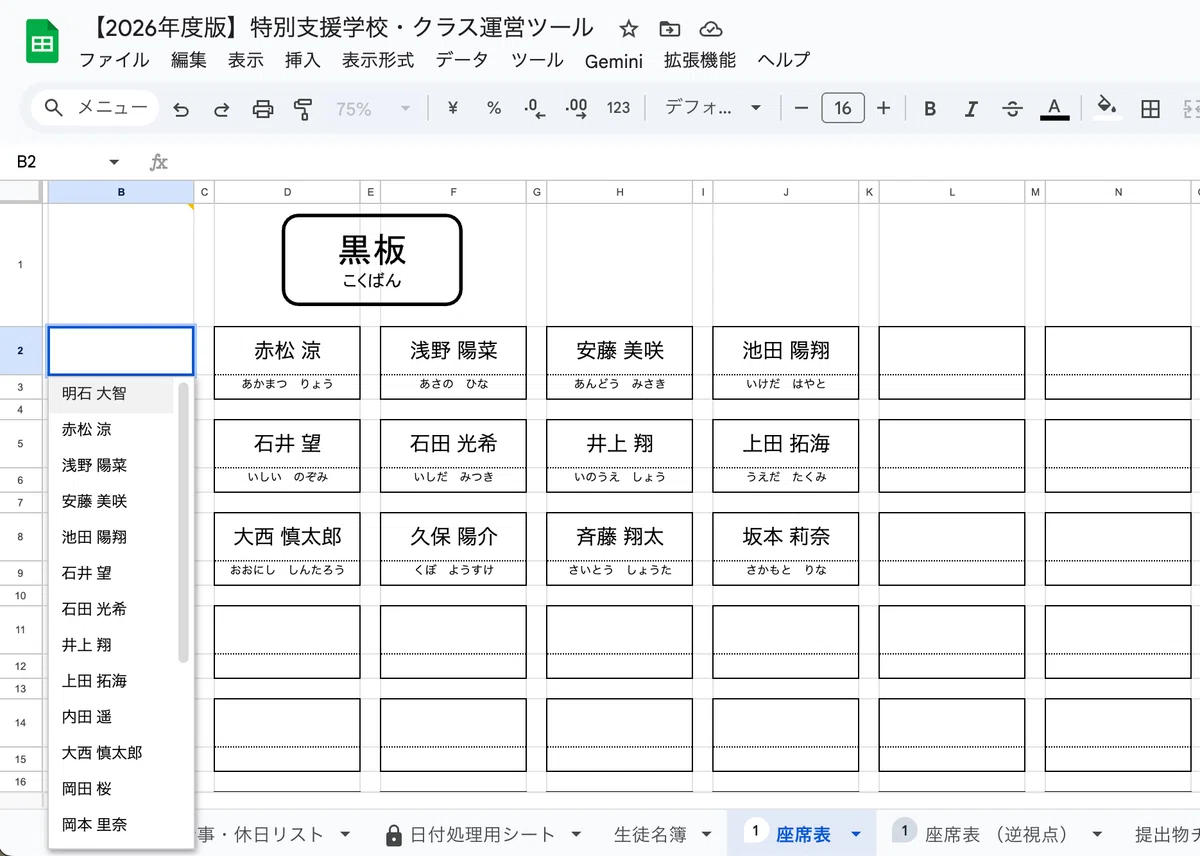Choose 浅野 陽菜 from the dropdown list

tap(111, 466)
